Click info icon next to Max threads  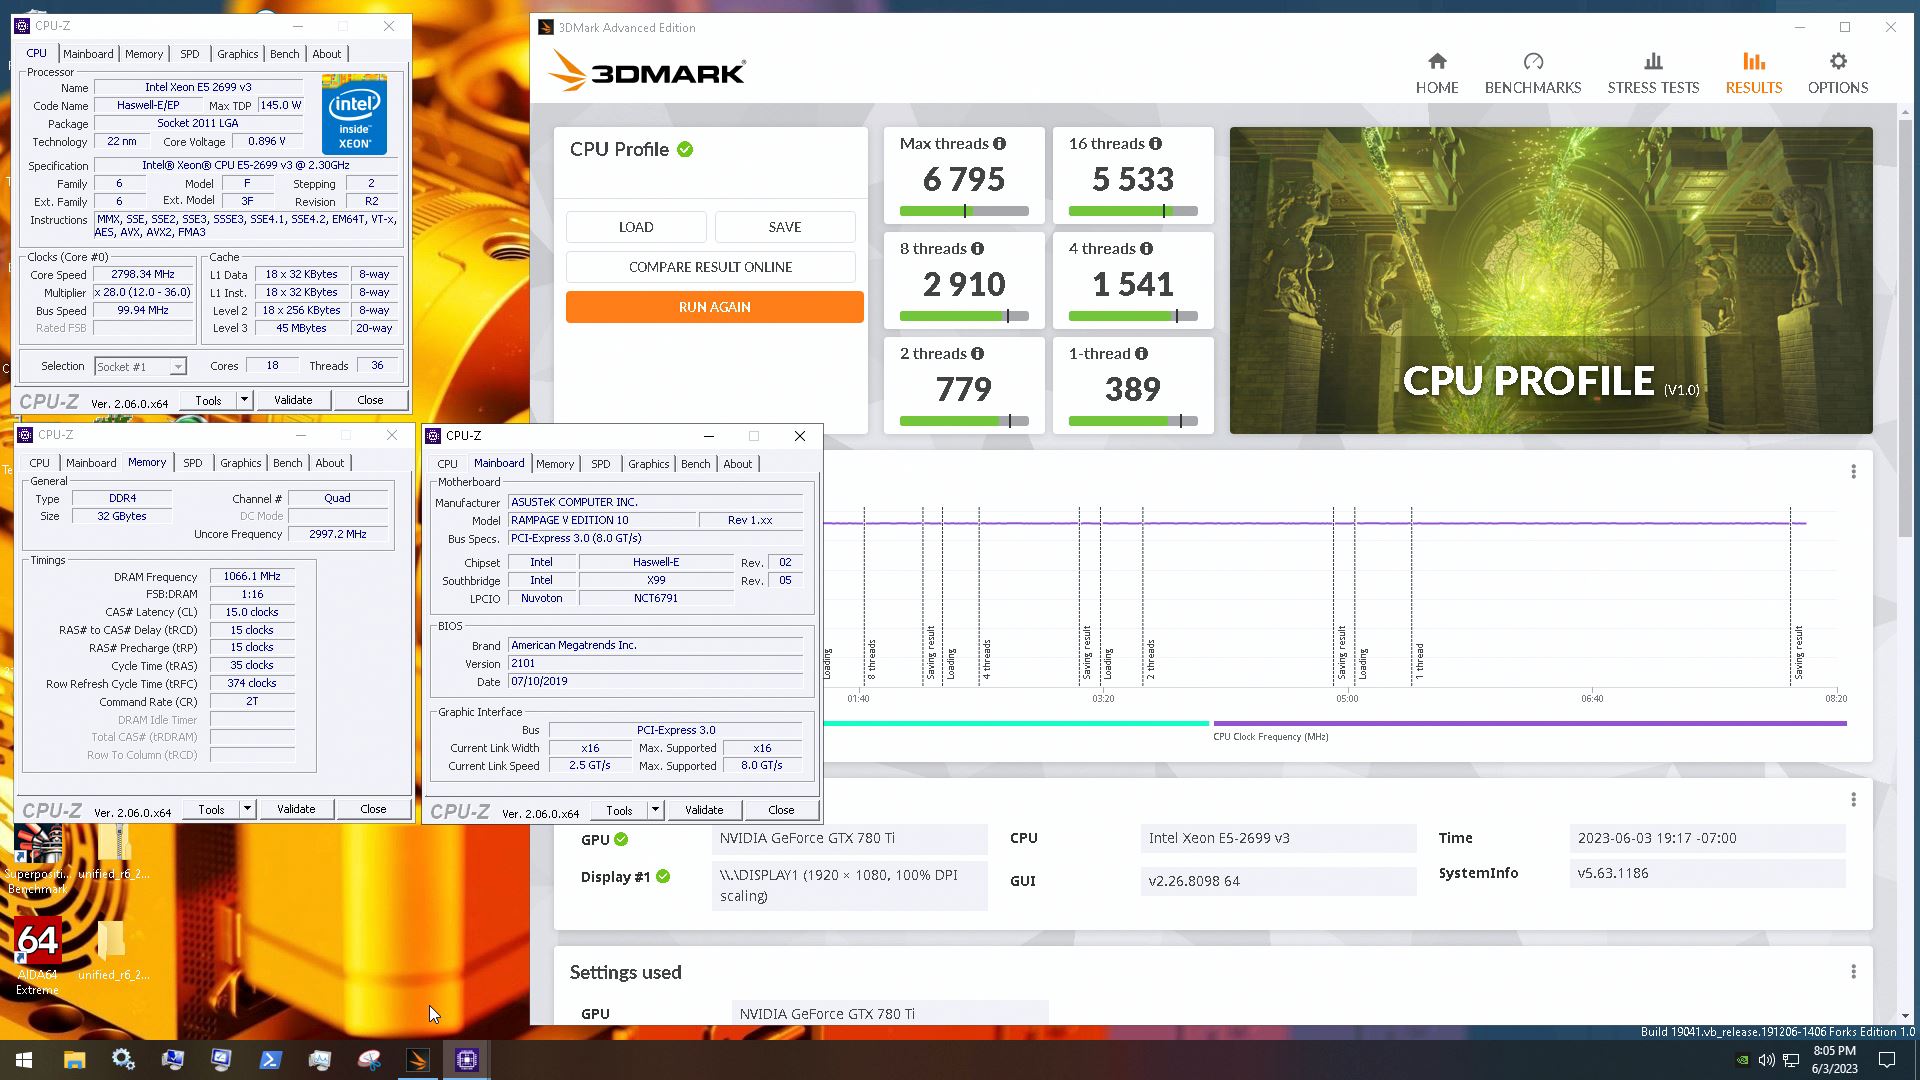pyautogui.click(x=999, y=144)
